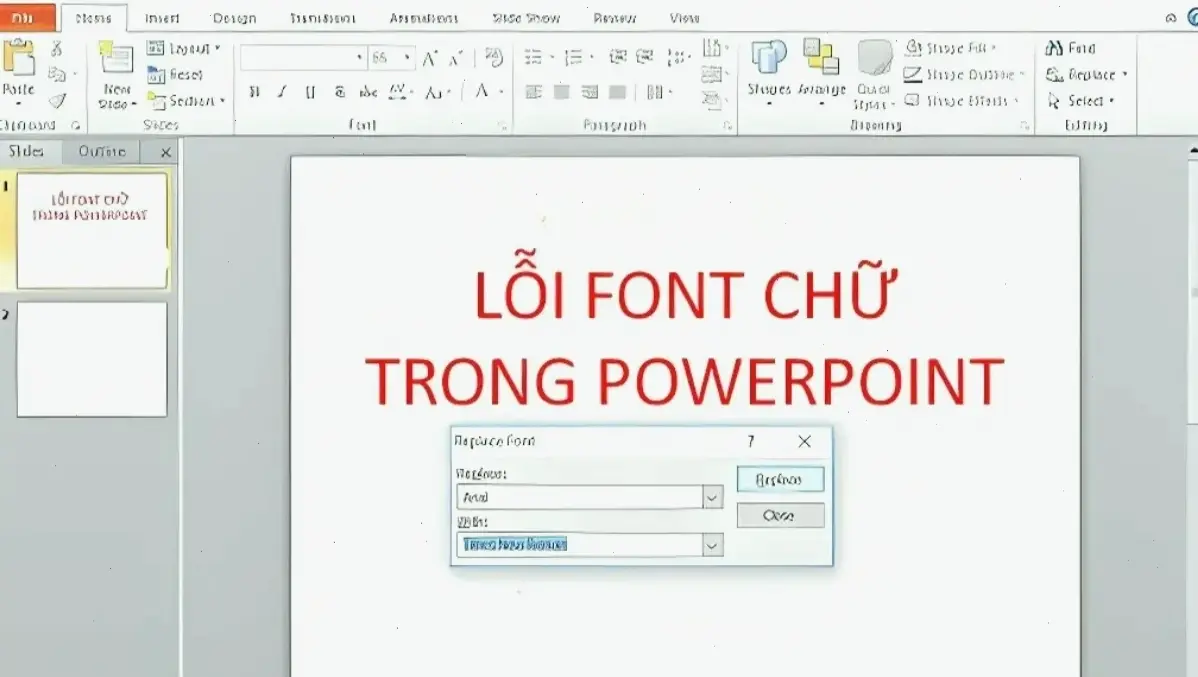Switch to the Slide Show tab
Screen dimensions: 1198x677
point(526,18)
